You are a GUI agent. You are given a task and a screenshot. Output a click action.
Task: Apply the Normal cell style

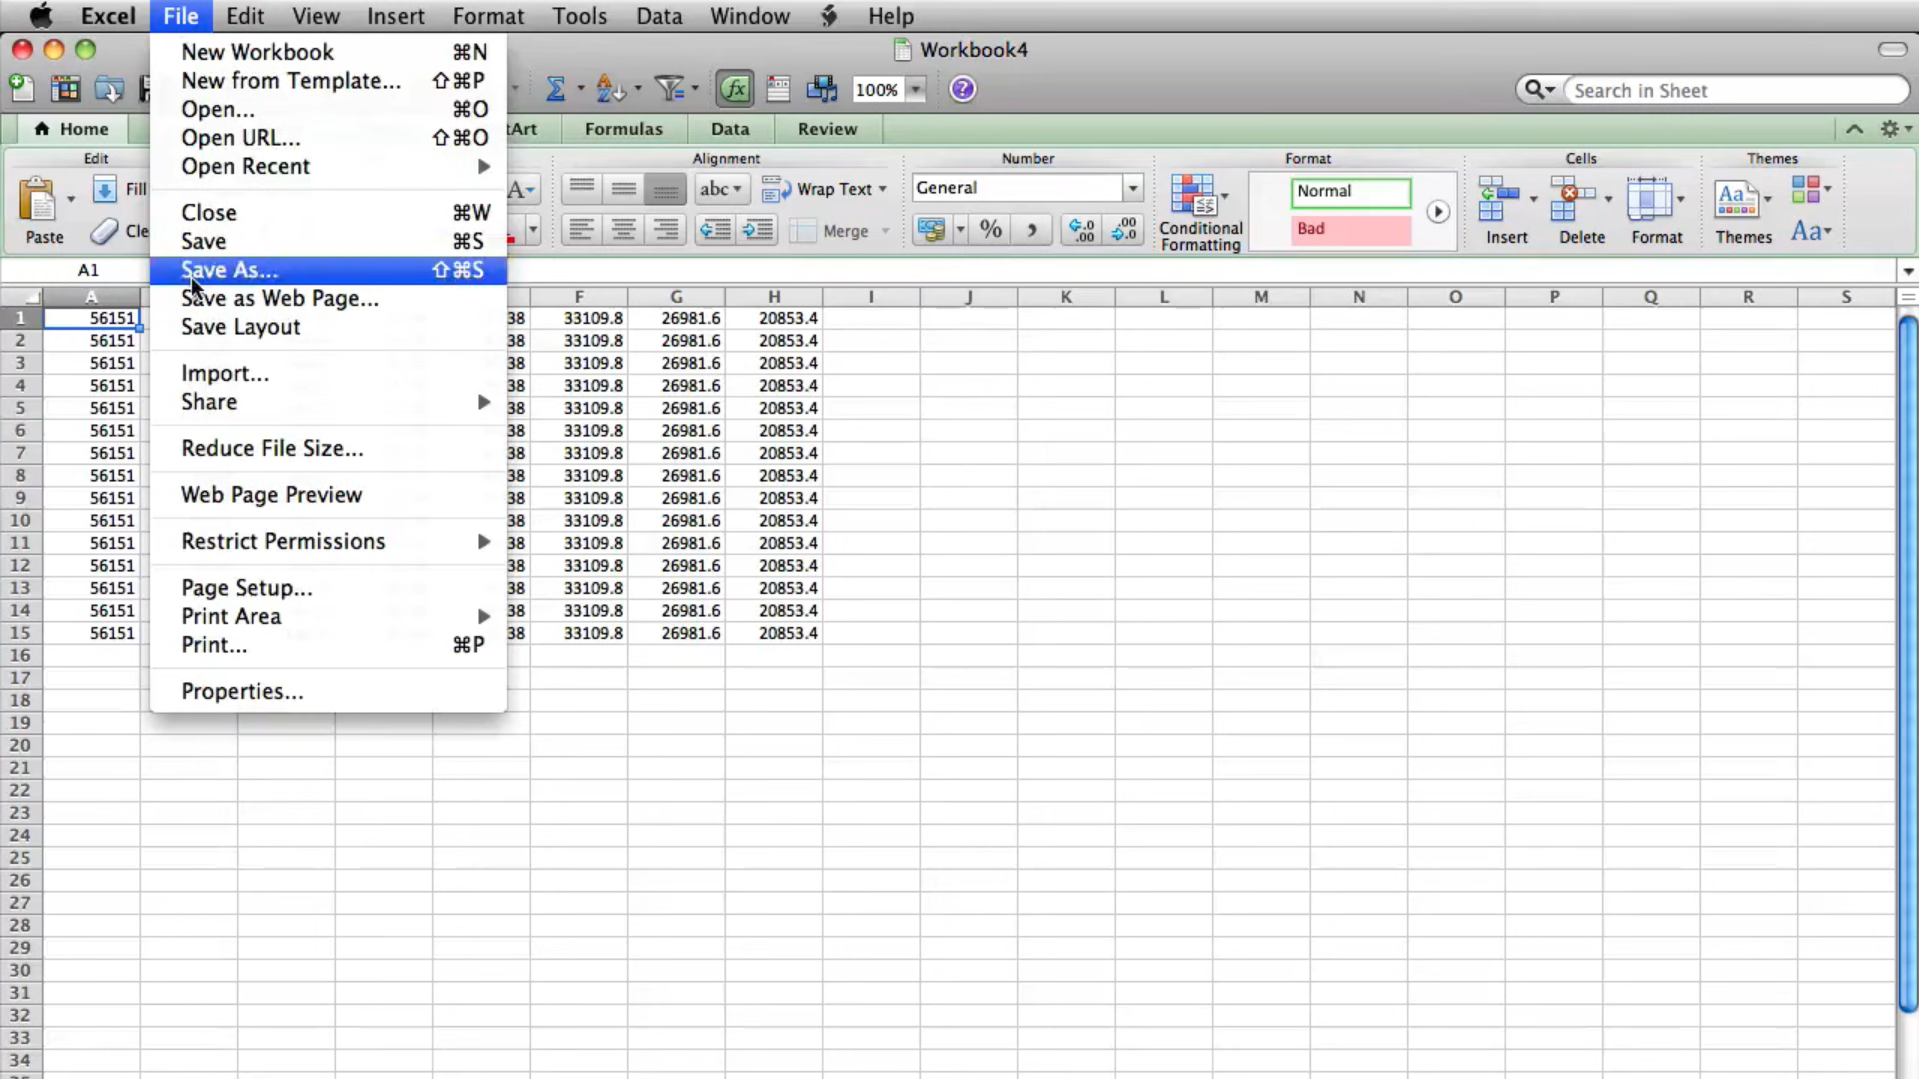1350,191
